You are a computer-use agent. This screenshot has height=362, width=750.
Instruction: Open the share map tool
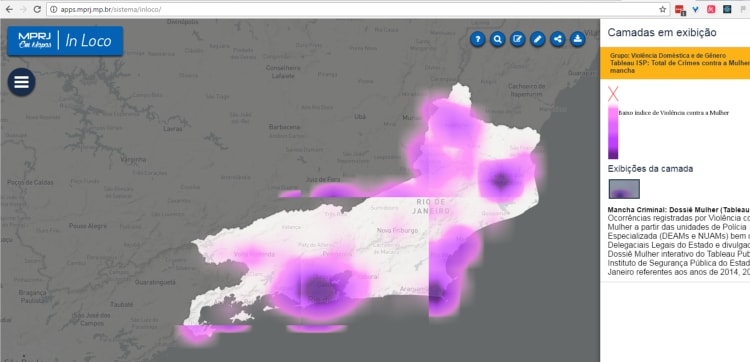point(558,39)
